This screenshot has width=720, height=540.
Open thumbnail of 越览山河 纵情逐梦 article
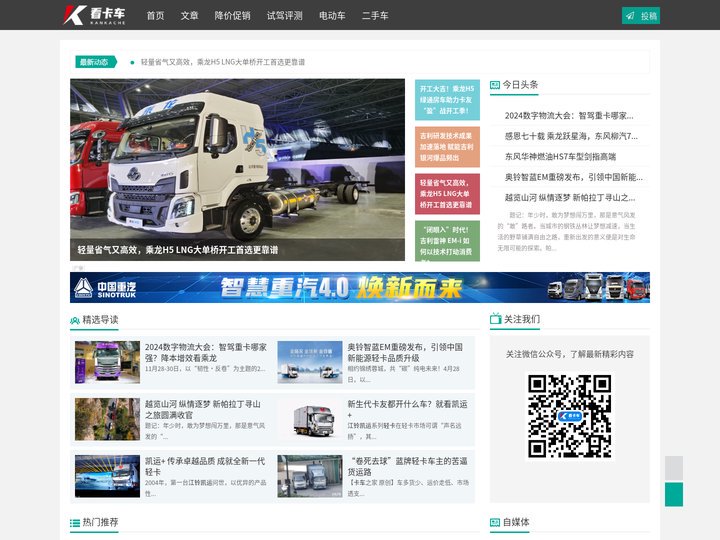[x=107, y=419]
